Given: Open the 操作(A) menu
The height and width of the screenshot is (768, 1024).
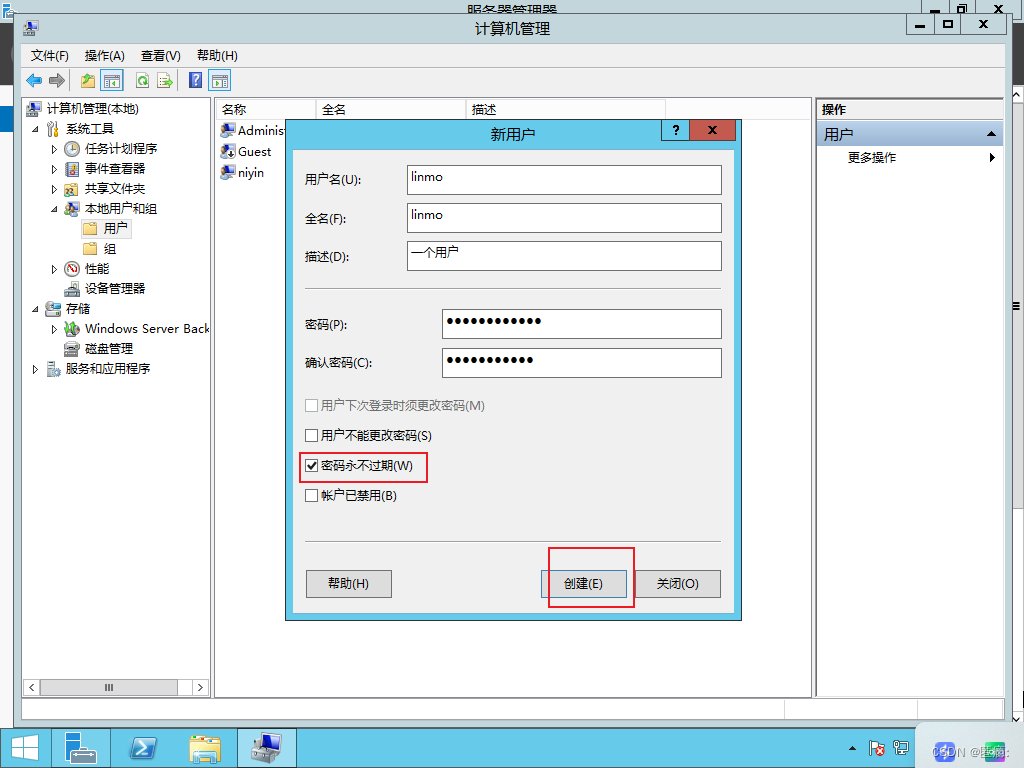Looking at the screenshot, I should 104,56.
